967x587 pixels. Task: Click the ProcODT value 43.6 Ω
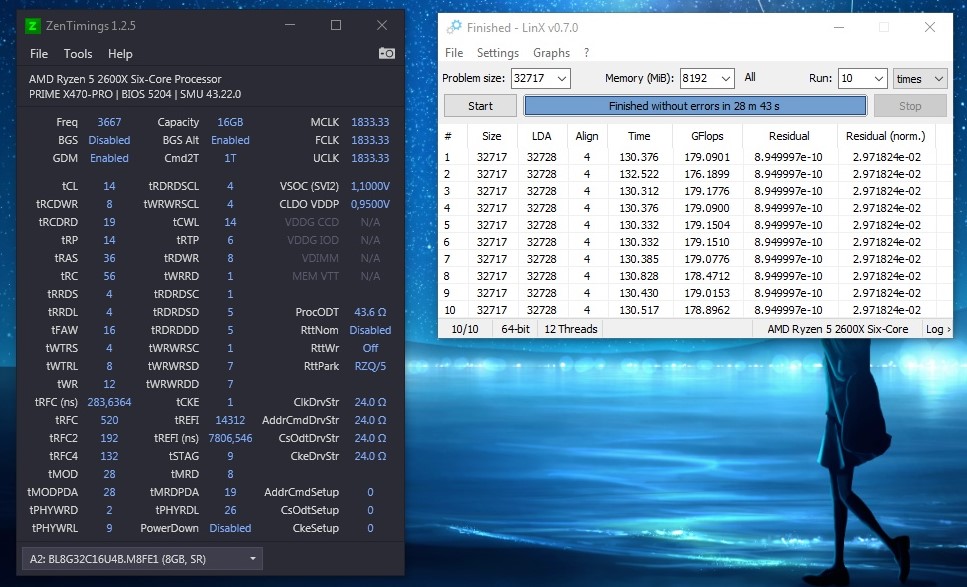tap(370, 313)
